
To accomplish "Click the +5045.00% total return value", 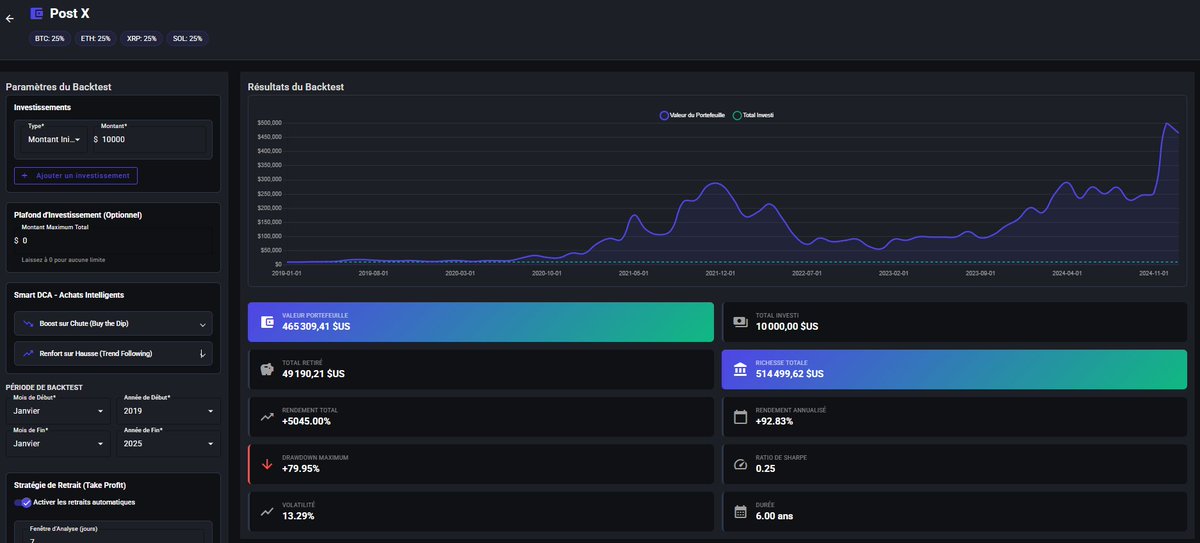I will tap(306, 421).
